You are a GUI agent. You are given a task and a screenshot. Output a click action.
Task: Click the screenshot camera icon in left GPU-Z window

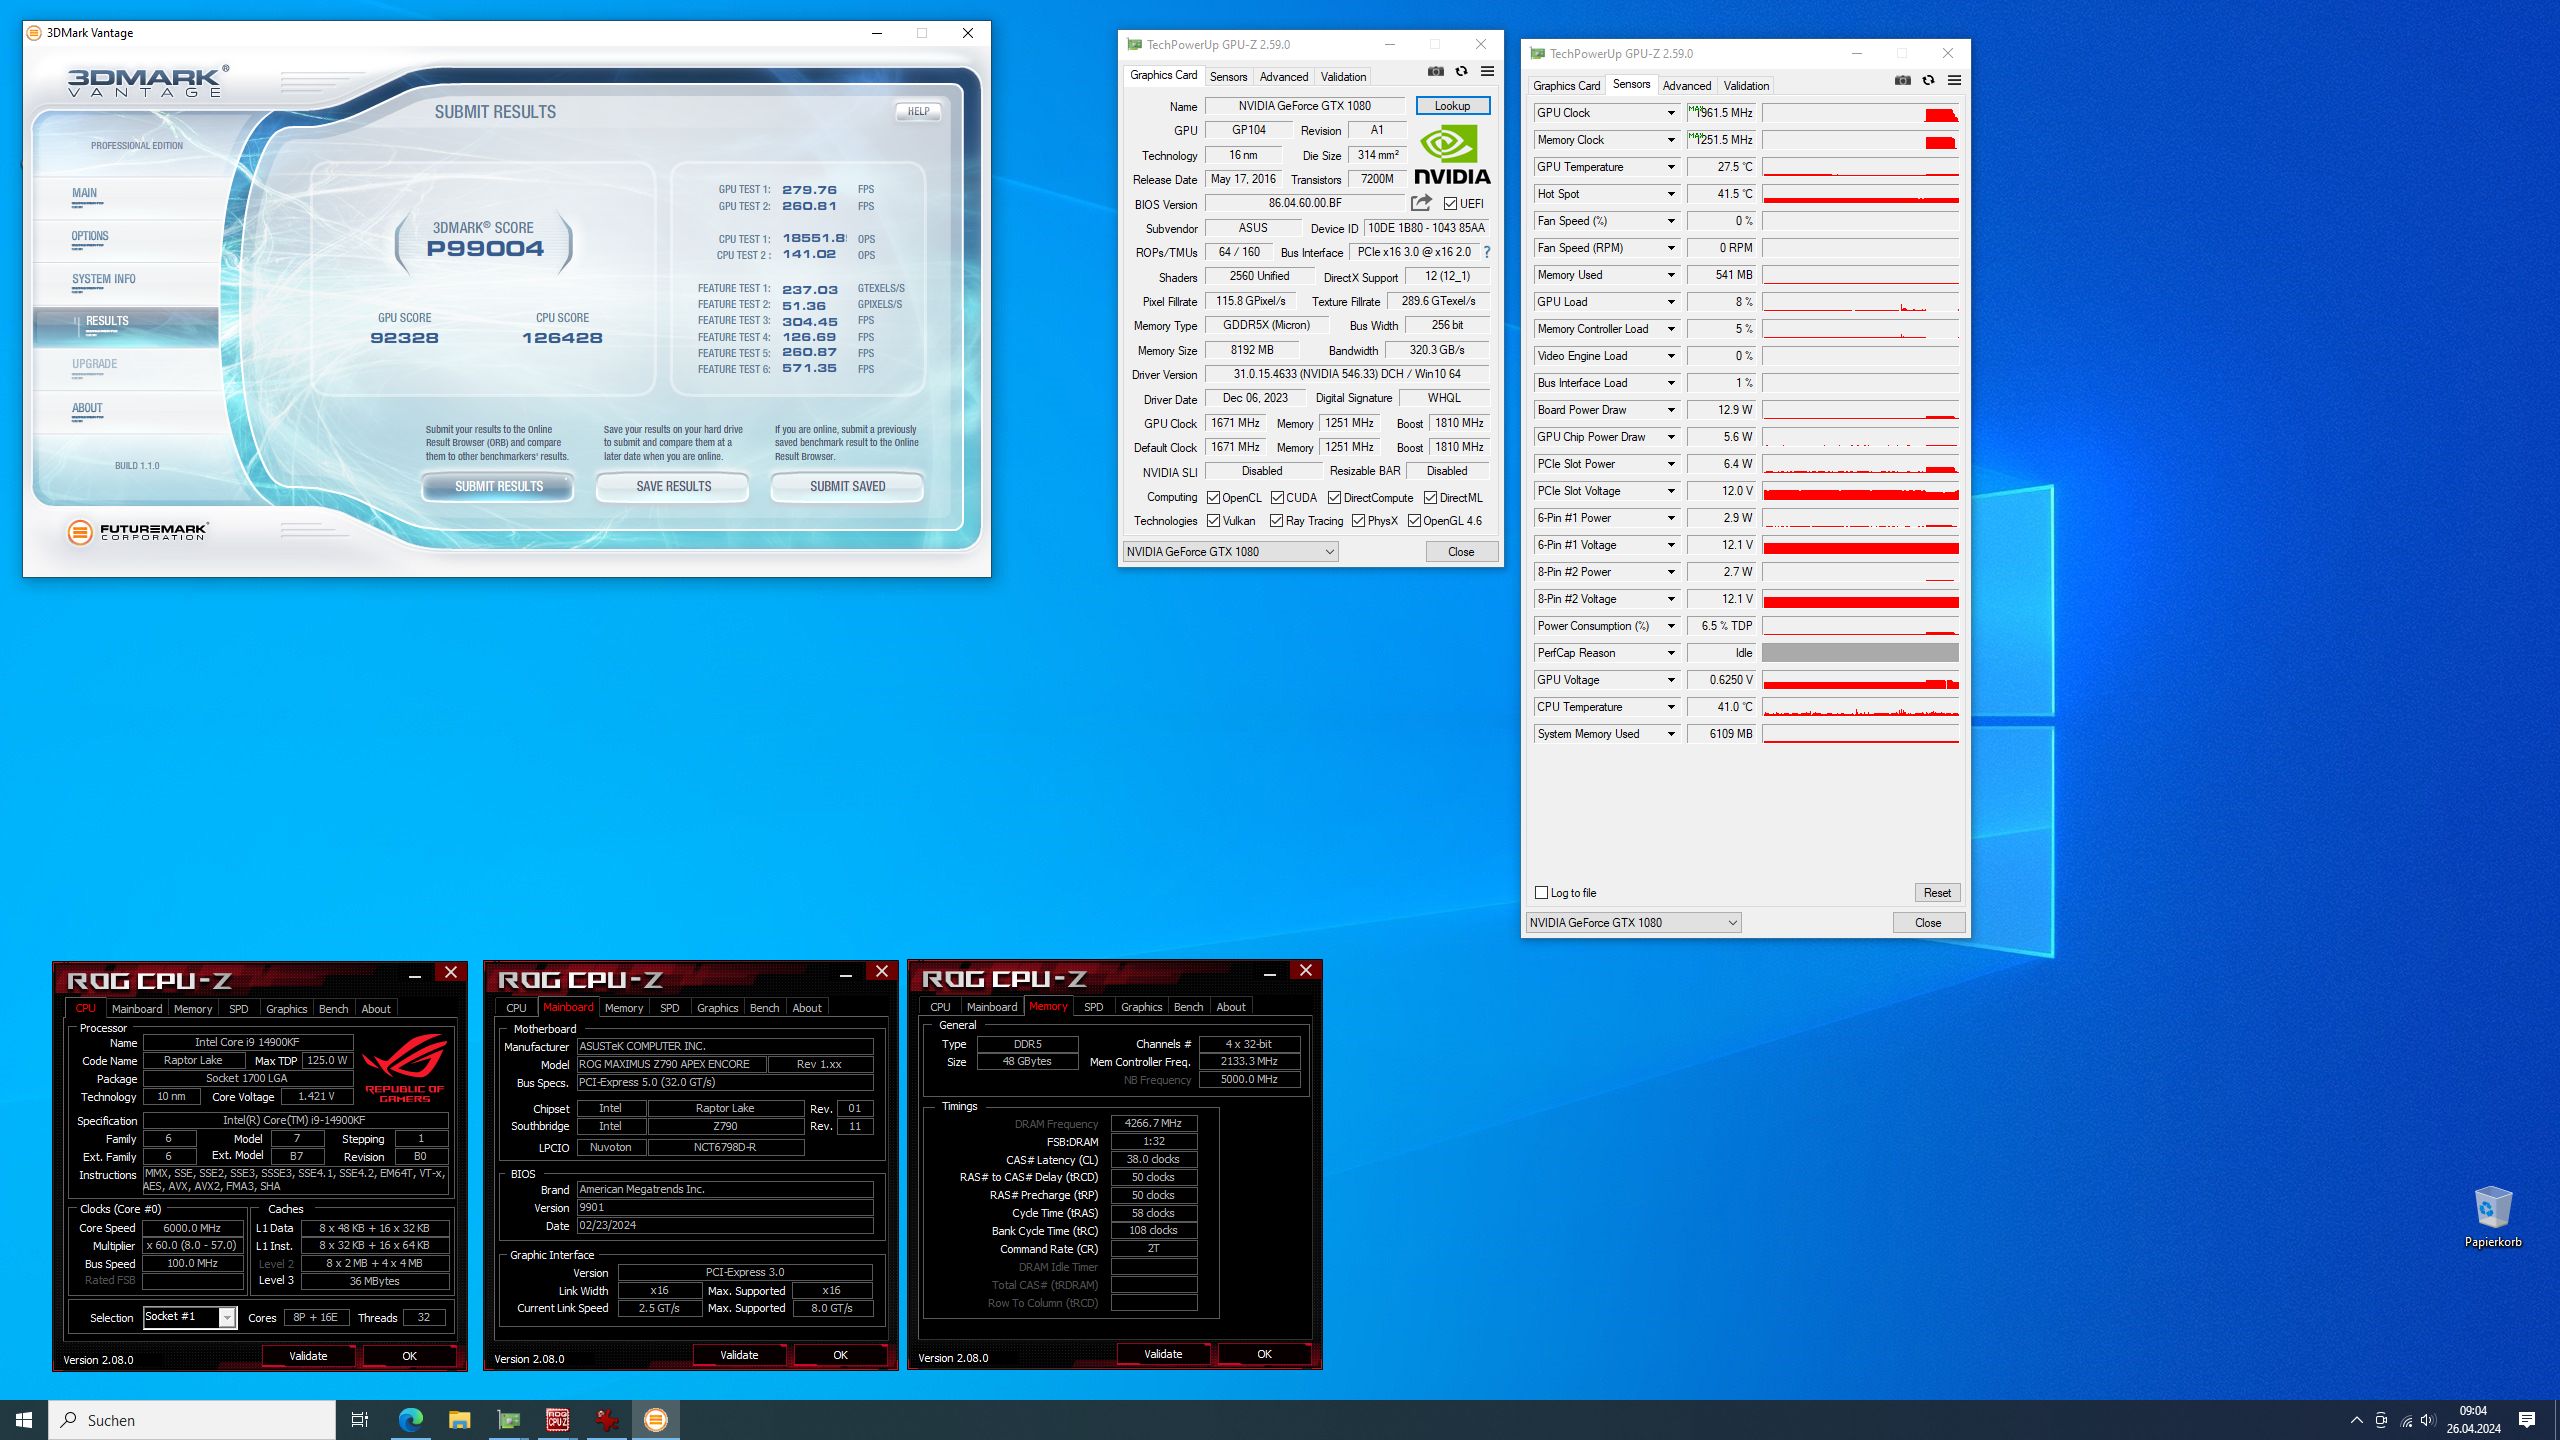1435,71
